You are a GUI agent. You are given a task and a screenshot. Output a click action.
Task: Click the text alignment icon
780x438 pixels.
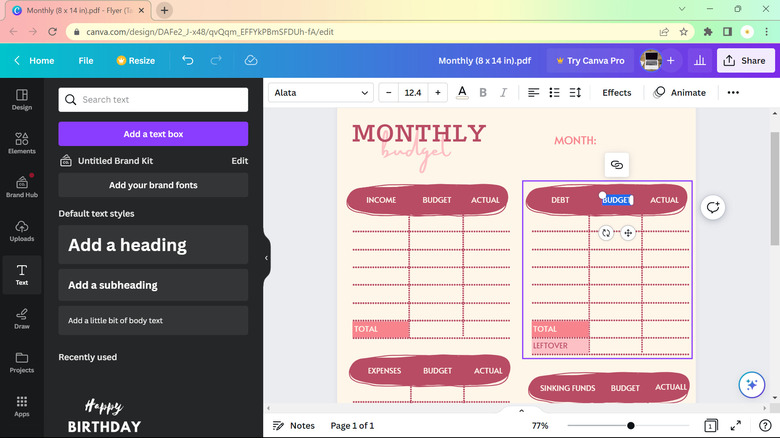point(533,93)
